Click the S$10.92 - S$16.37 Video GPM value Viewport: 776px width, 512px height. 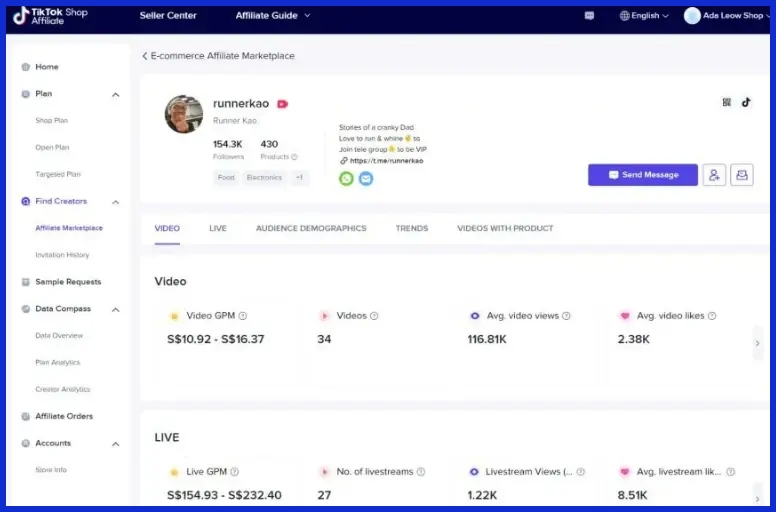tap(216, 339)
